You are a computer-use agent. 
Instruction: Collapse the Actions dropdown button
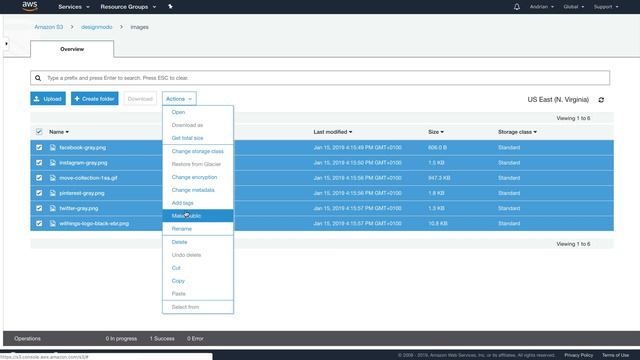(179, 99)
